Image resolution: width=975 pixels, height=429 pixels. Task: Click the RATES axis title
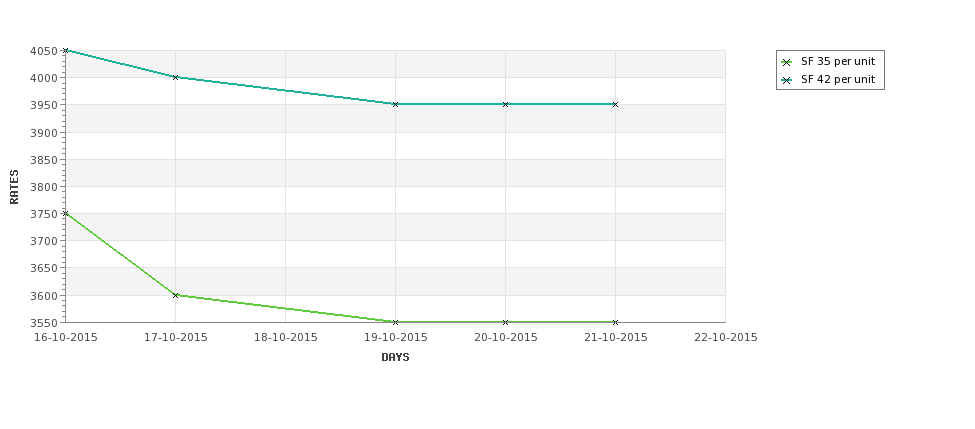coord(14,187)
